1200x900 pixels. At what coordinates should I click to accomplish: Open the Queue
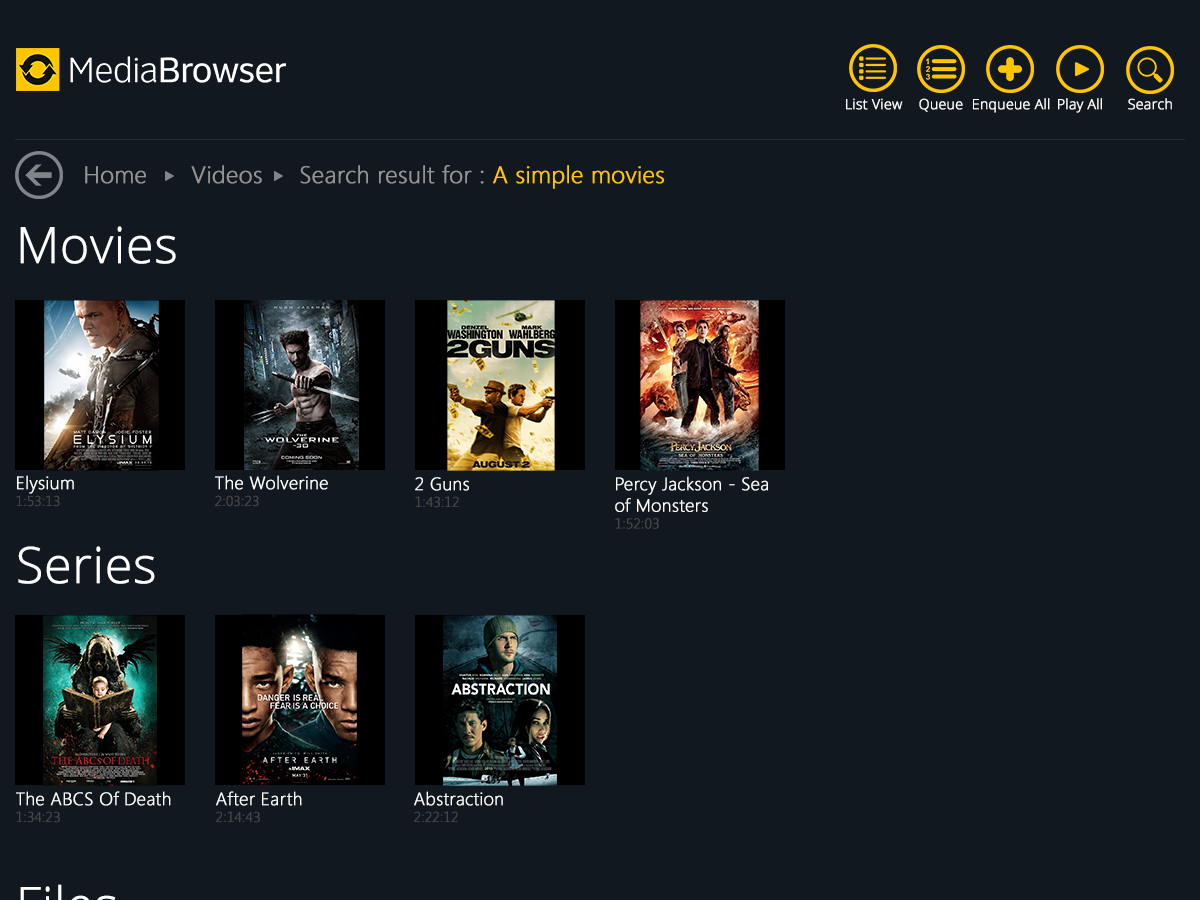(941, 69)
